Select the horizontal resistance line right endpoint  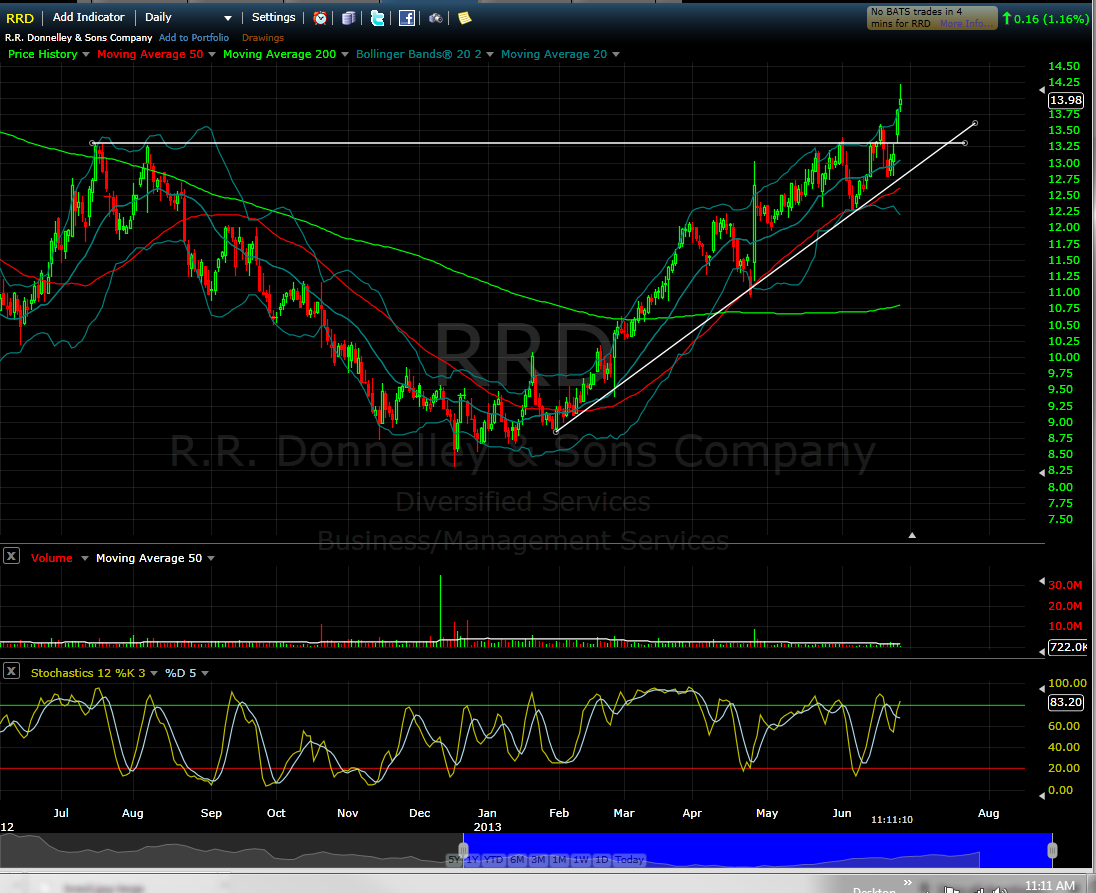pos(965,143)
